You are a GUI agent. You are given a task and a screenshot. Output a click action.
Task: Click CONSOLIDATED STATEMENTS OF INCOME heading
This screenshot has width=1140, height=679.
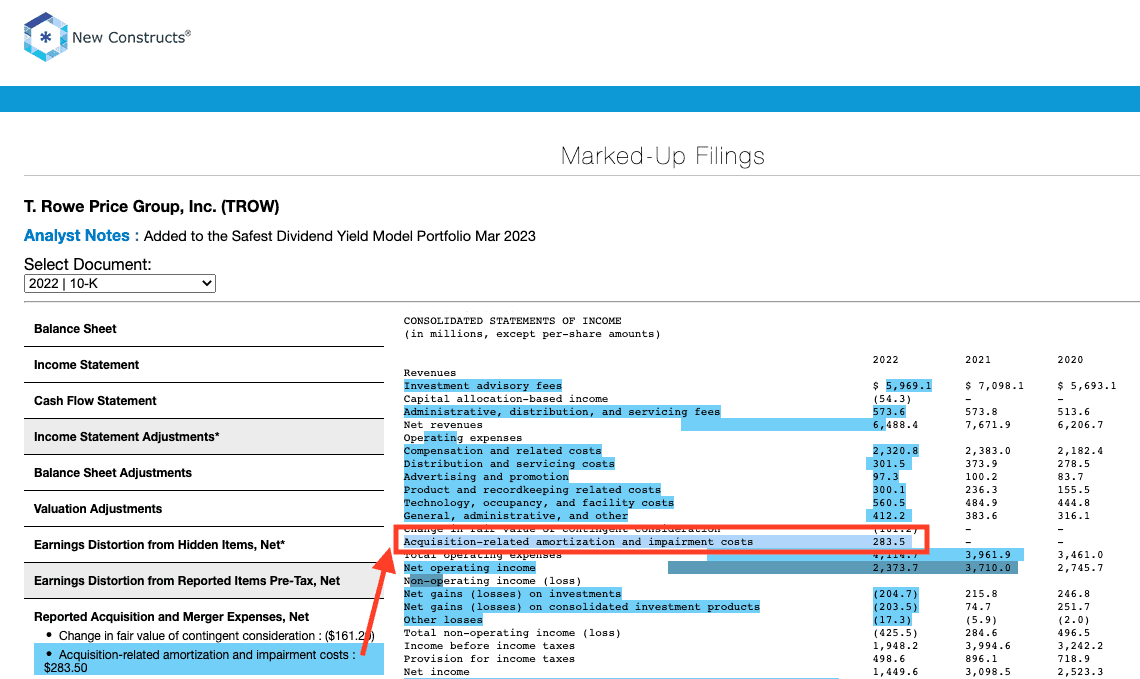click(513, 321)
